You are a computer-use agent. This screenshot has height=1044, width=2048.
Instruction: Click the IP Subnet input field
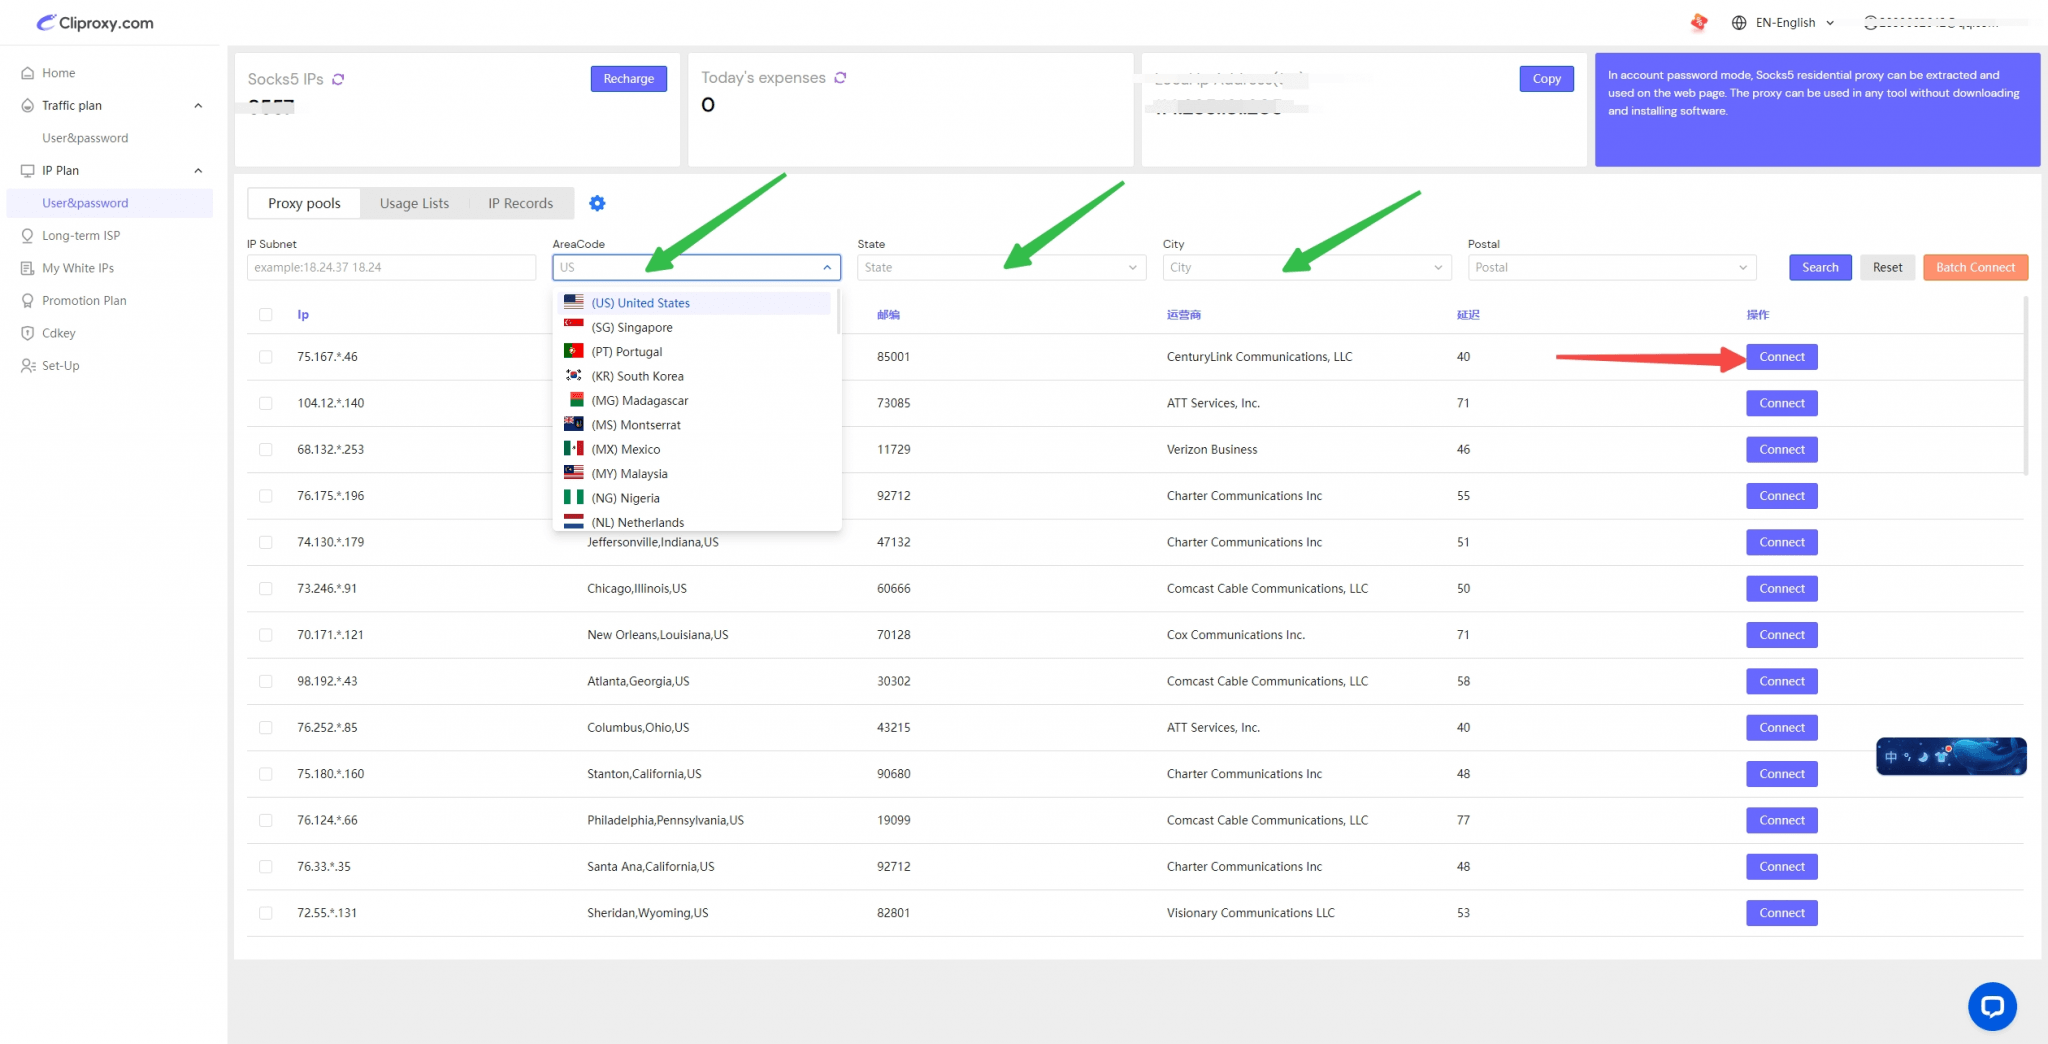391,267
